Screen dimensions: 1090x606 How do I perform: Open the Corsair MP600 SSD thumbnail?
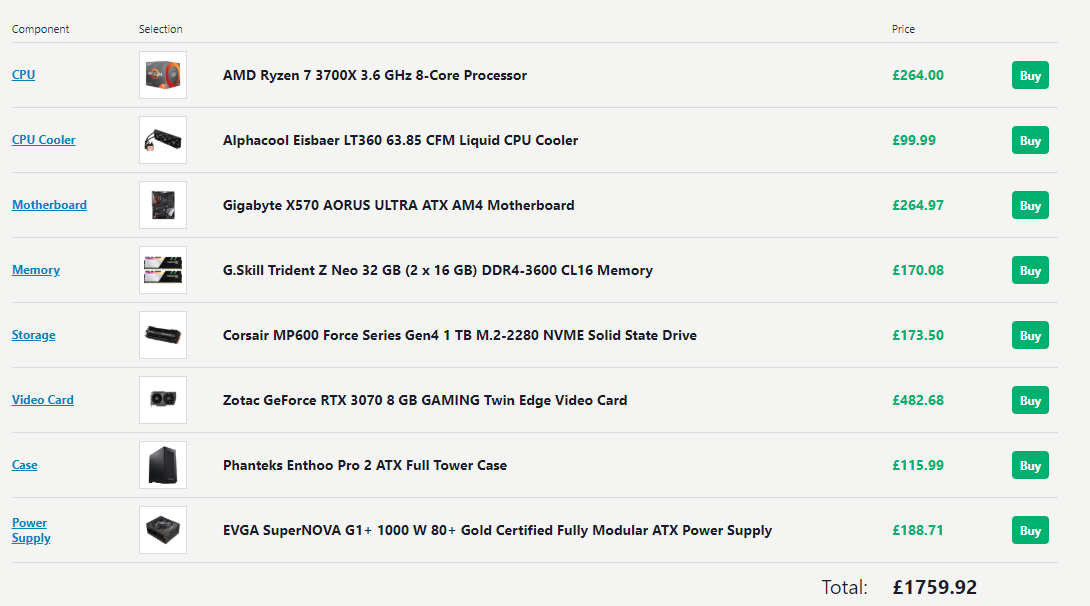pyautogui.click(x=163, y=335)
